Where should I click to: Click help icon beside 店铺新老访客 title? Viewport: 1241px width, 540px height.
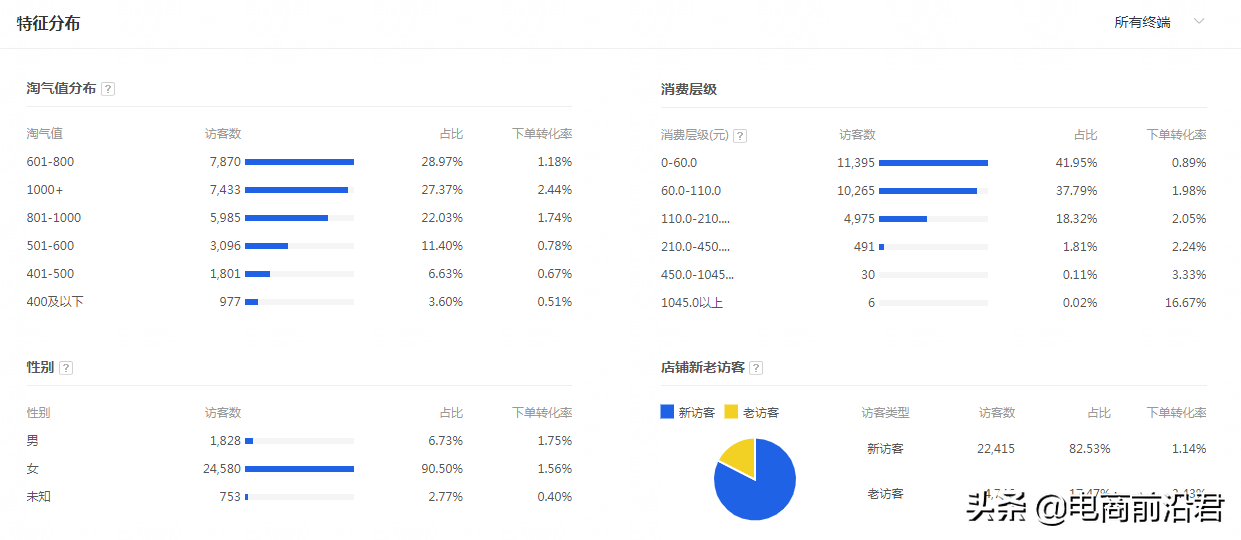pyautogui.click(x=756, y=368)
